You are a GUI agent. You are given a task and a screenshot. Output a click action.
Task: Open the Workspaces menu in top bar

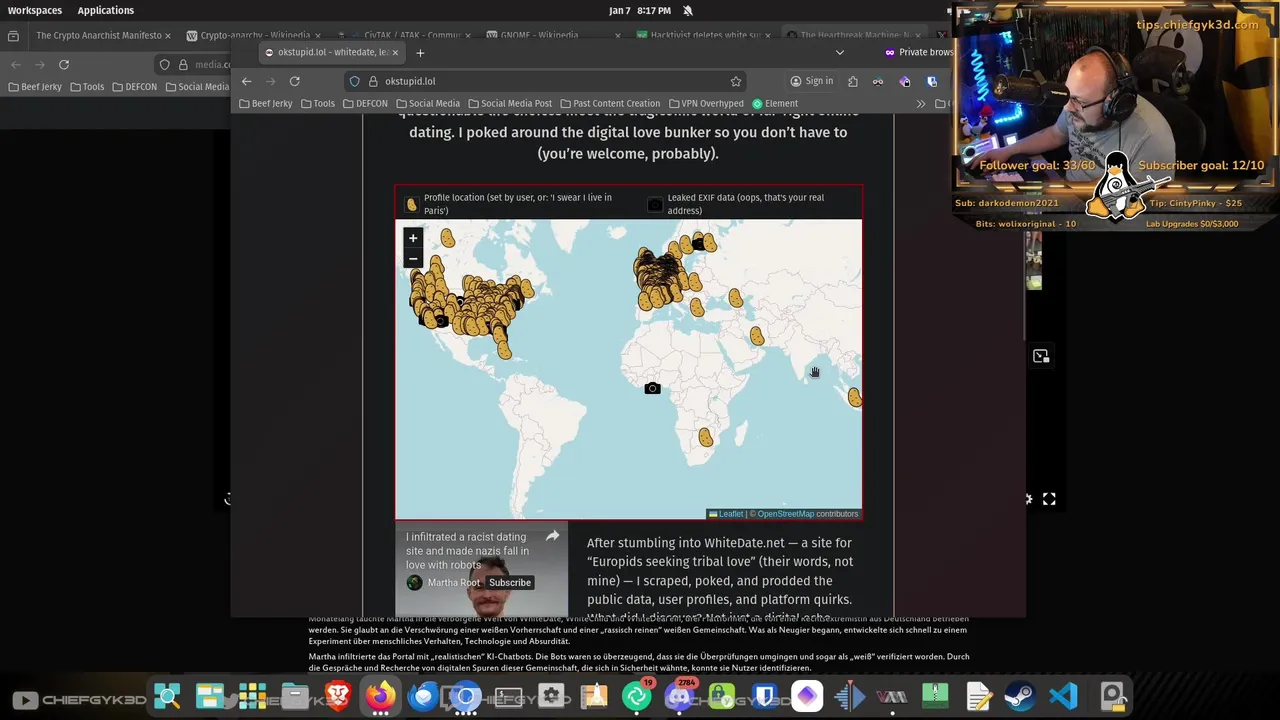coord(35,10)
